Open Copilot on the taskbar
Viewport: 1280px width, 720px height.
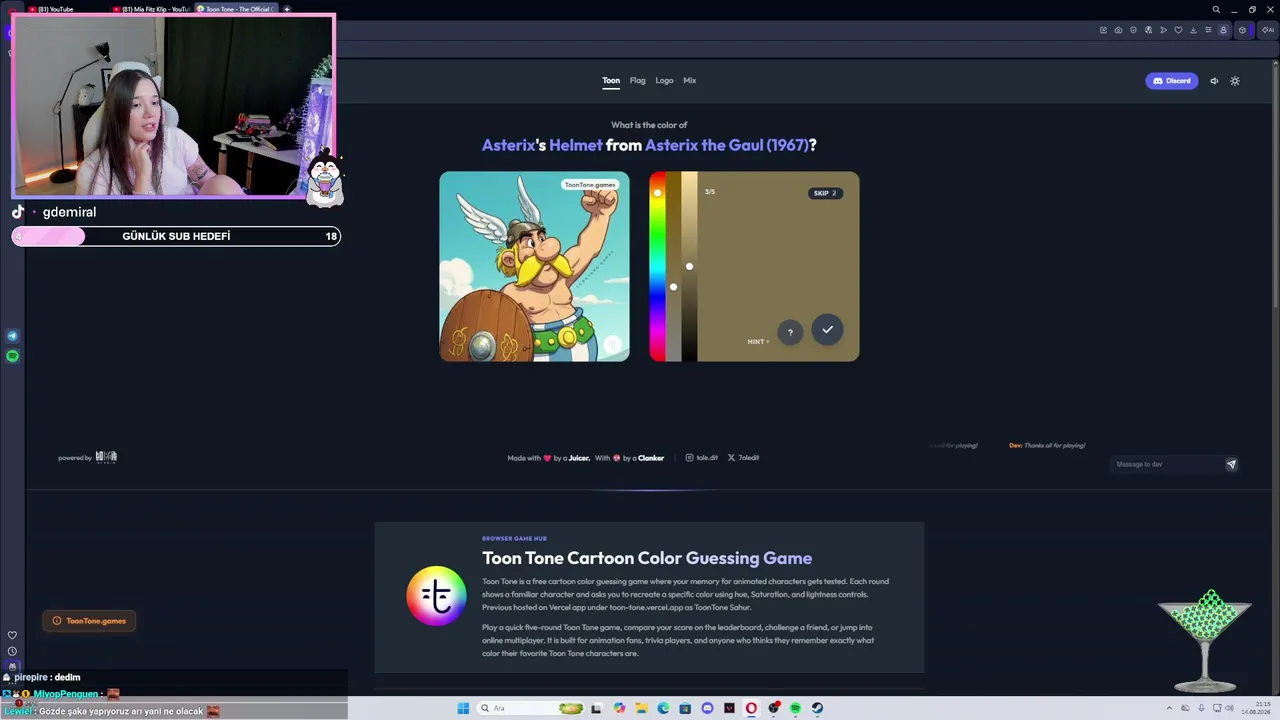(x=619, y=708)
